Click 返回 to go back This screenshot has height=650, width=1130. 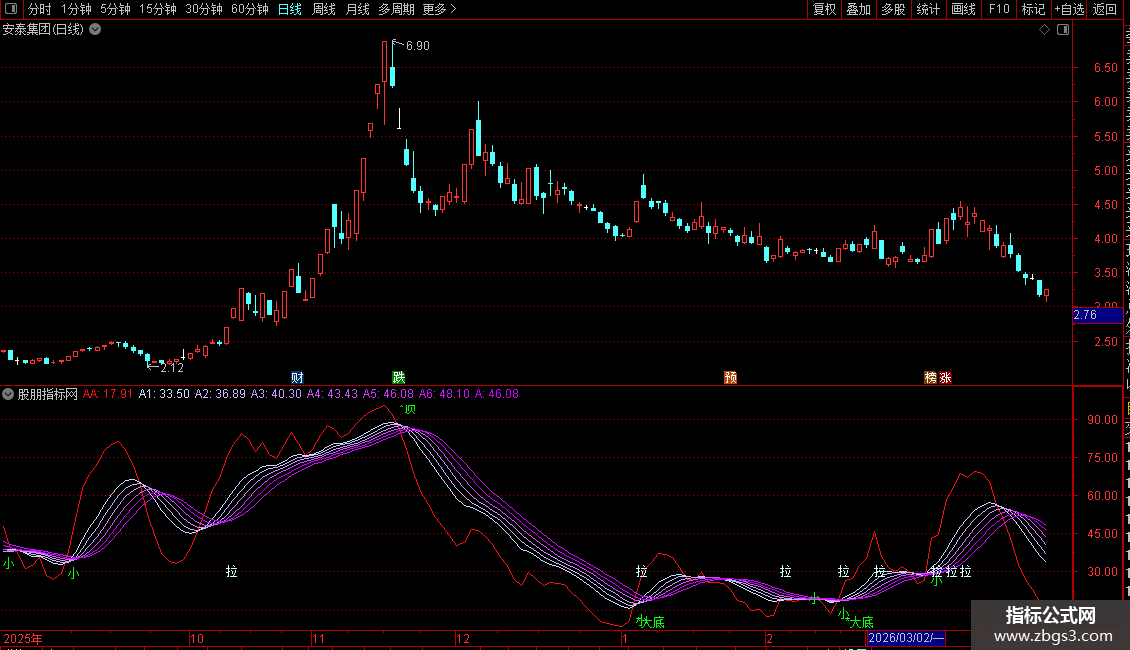(1104, 9)
